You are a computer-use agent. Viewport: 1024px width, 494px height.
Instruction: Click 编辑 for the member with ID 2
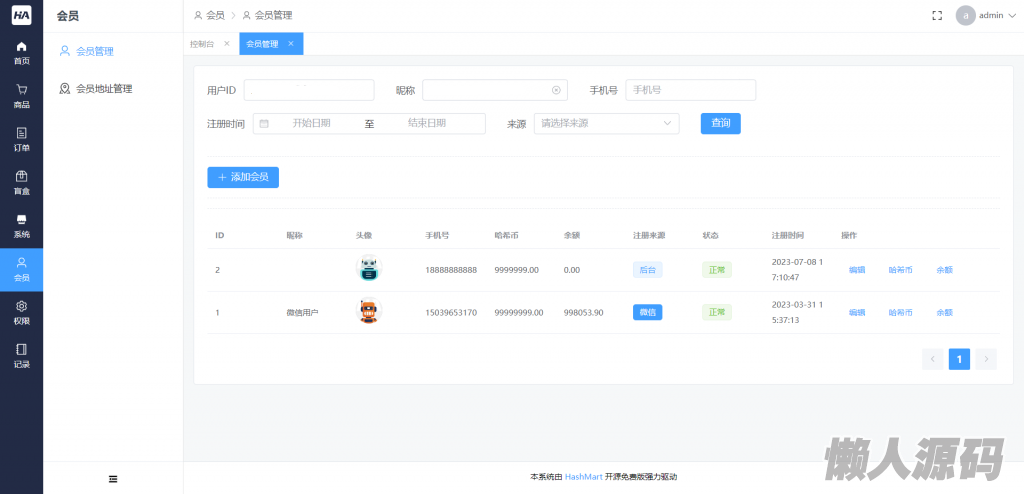[x=857, y=270]
